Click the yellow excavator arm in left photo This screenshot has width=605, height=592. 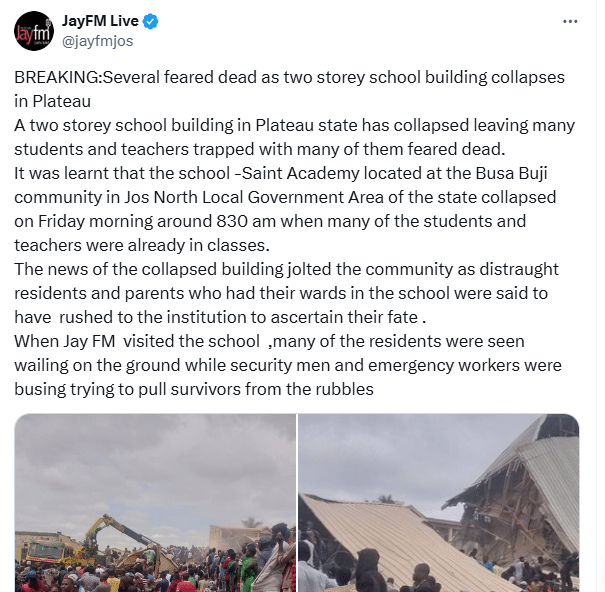point(116,528)
